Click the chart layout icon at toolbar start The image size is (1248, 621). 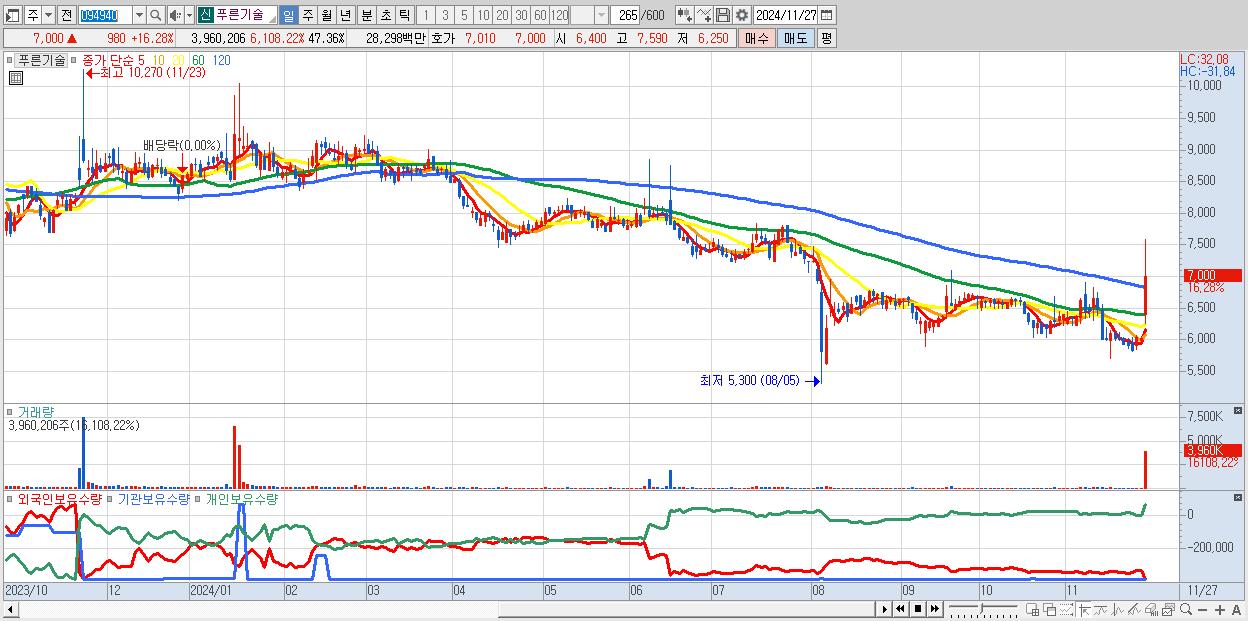[x=12, y=15]
